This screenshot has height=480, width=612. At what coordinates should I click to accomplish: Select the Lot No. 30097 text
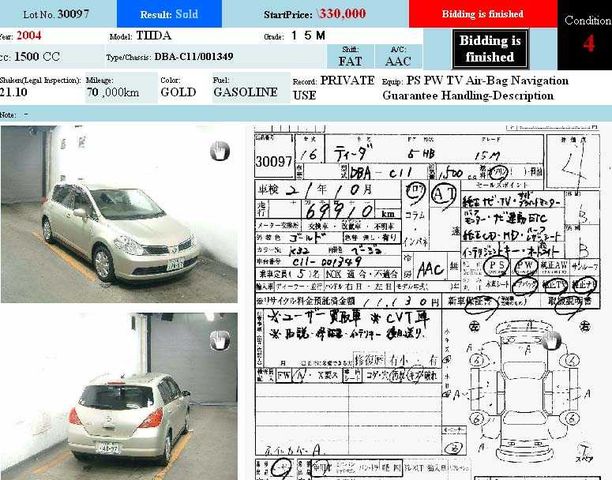coord(56,14)
